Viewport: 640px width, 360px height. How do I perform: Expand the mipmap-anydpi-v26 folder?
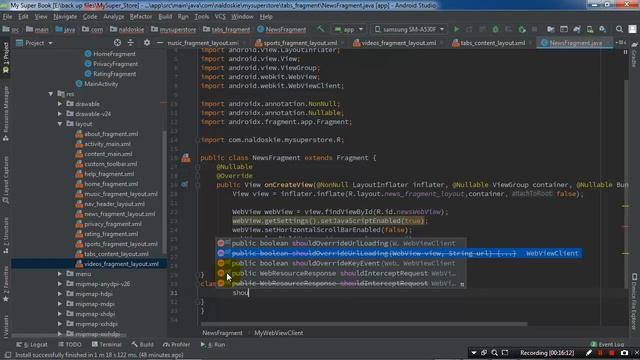click(x=60, y=284)
